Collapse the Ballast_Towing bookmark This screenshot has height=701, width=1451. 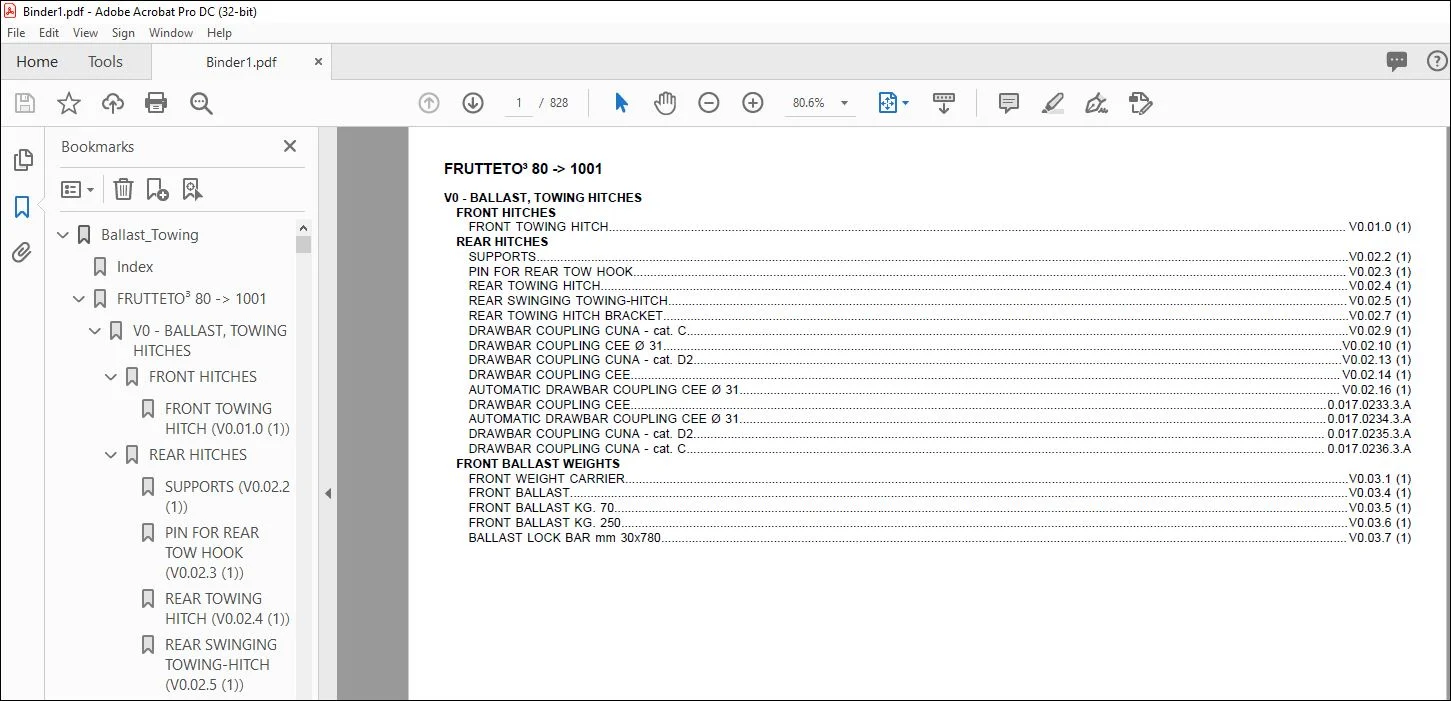click(x=64, y=235)
